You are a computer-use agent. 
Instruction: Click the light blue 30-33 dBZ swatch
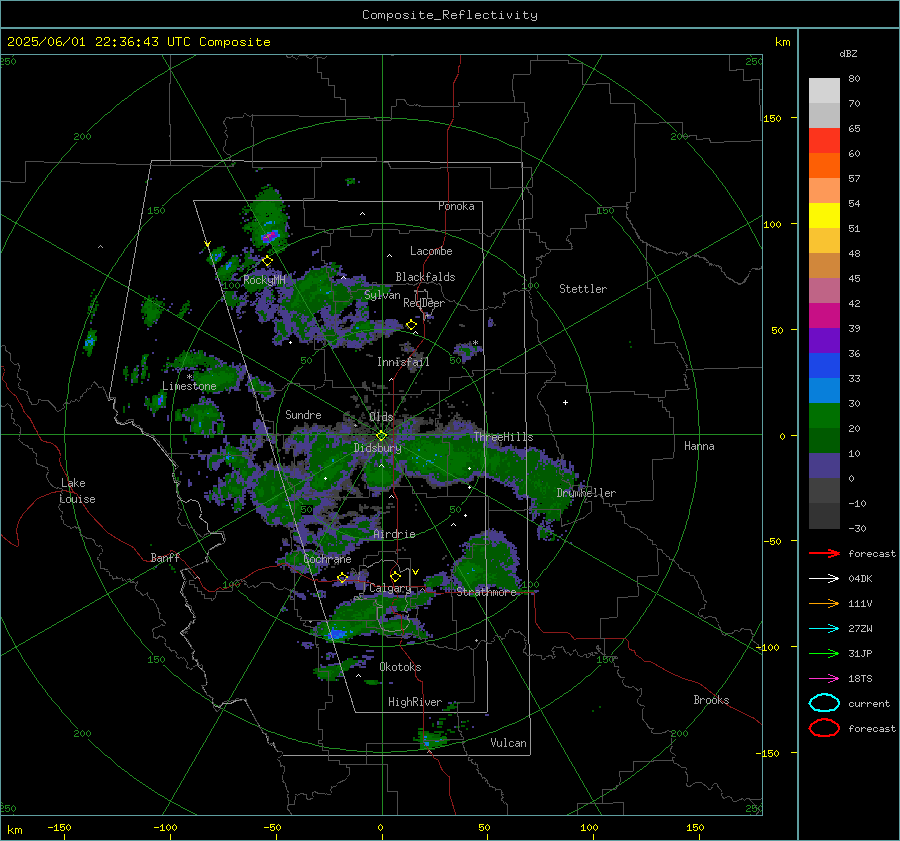[x=824, y=390]
